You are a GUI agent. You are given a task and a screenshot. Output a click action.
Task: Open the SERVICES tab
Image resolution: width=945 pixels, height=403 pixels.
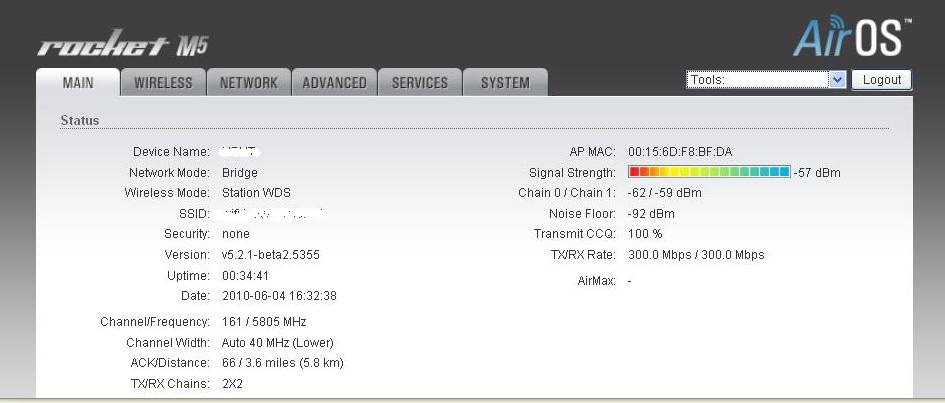[x=420, y=83]
